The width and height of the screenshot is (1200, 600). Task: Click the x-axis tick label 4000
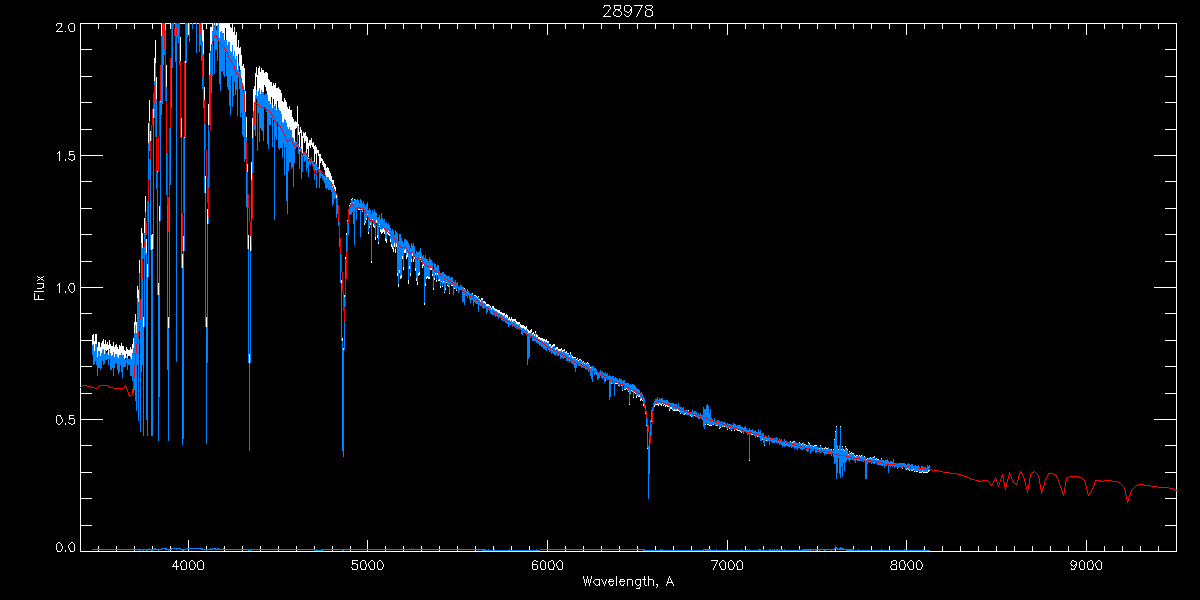click(x=187, y=564)
